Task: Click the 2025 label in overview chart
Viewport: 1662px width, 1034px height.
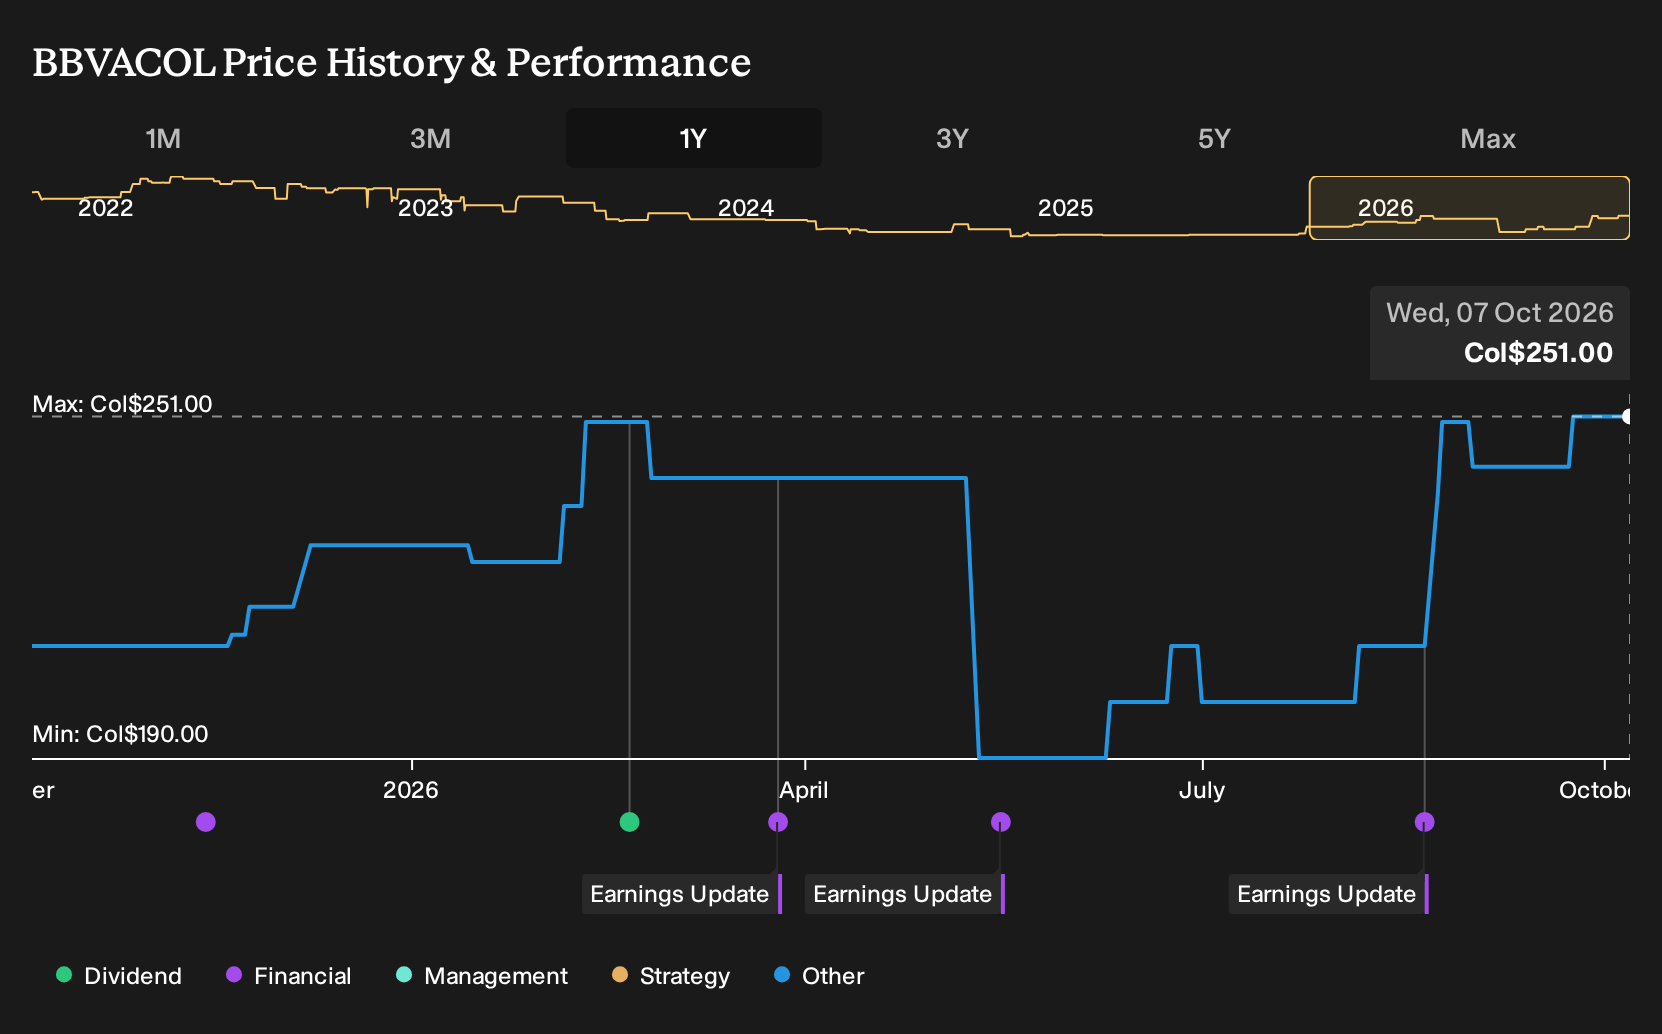Action: click(1065, 208)
